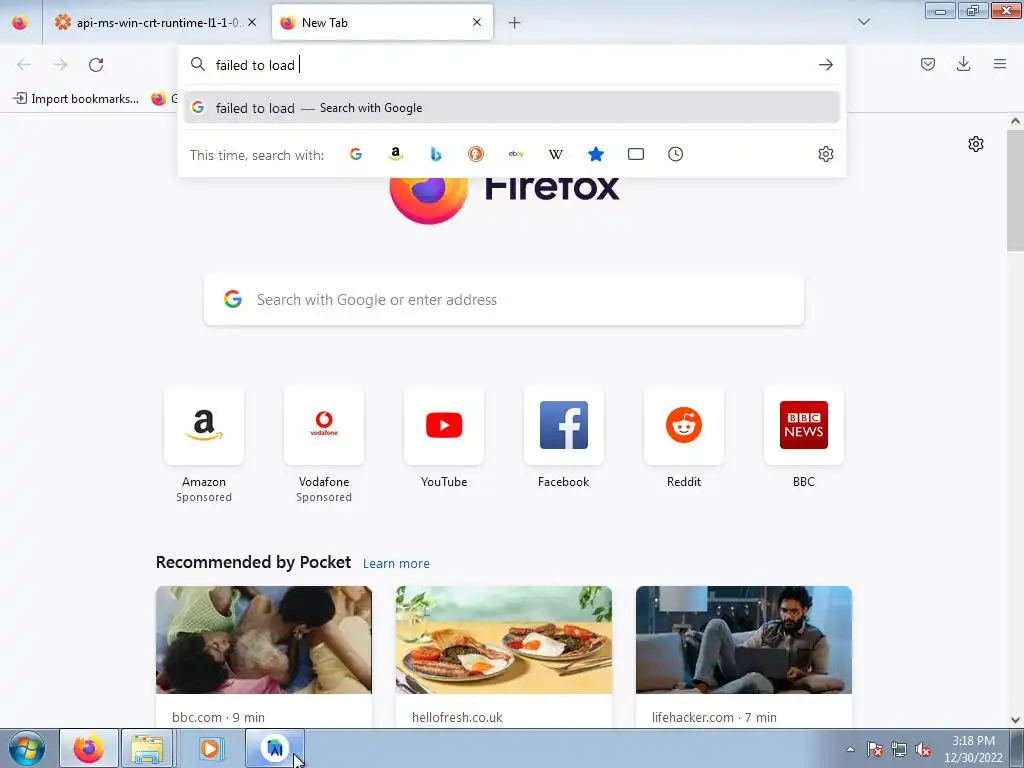
Task: Show hidden tray icons
Action: tap(850, 750)
